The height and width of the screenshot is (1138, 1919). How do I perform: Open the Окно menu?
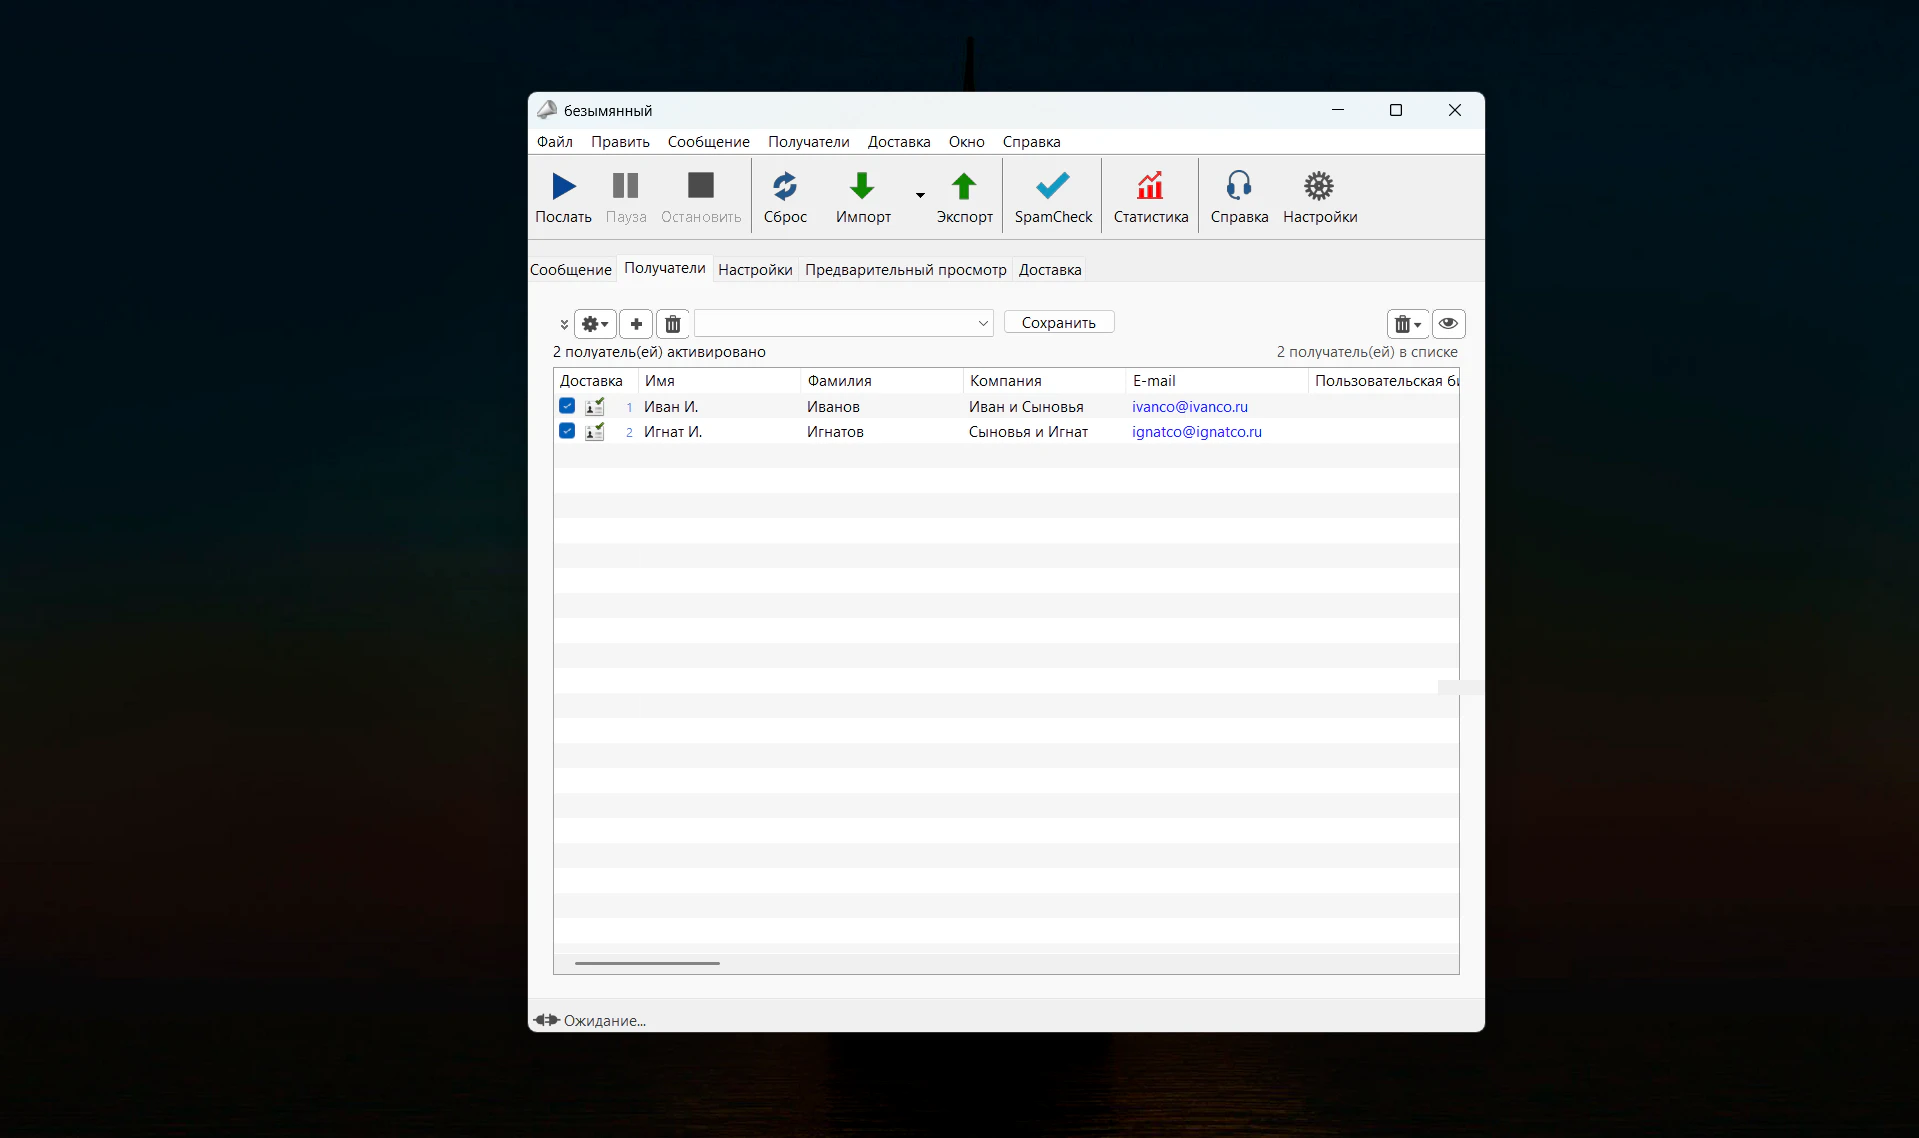pyautogui.click(x=967, y=142)
